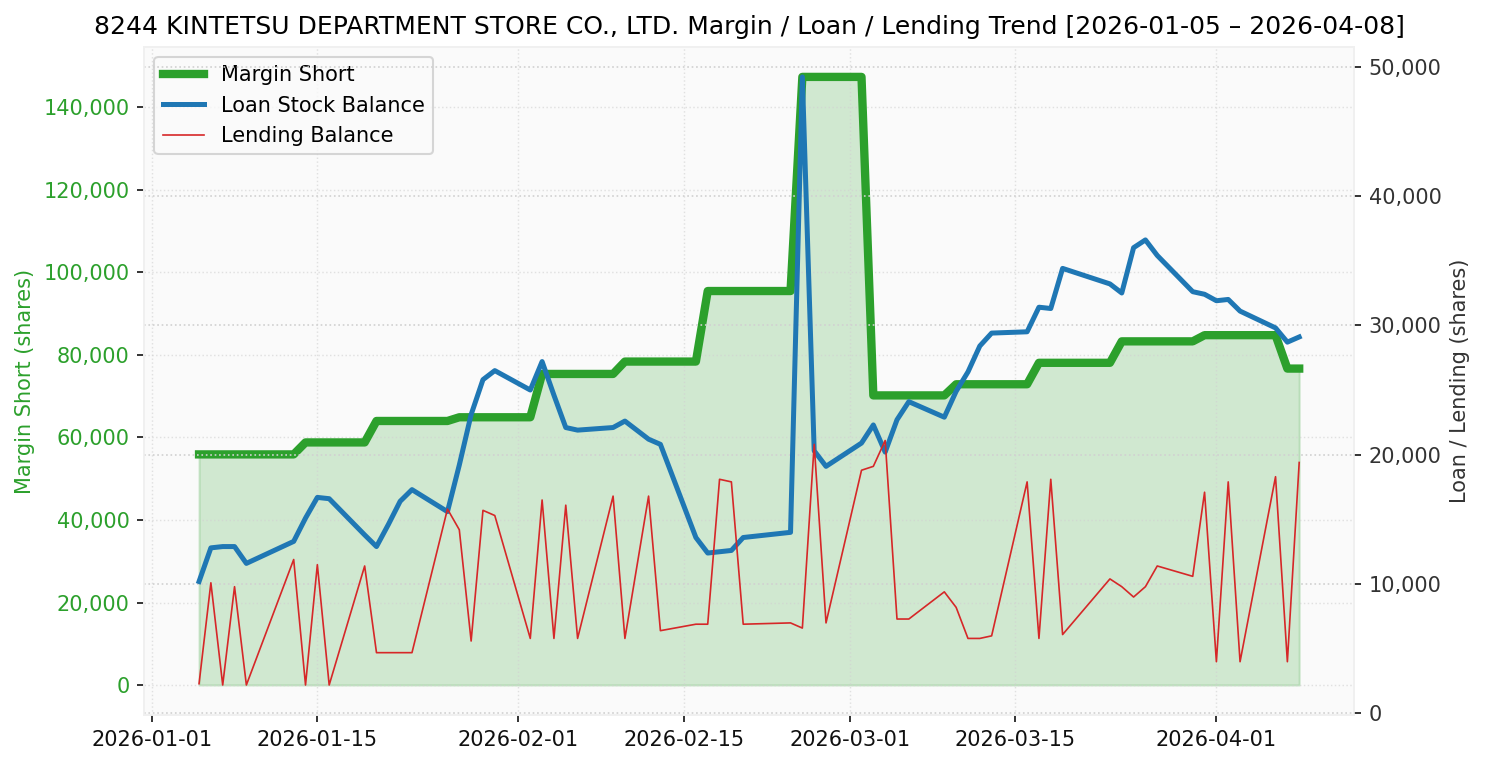Screen dimensions: 1485x765
Task: Select the Lending Balance legend label
Action: pos(306,135)
